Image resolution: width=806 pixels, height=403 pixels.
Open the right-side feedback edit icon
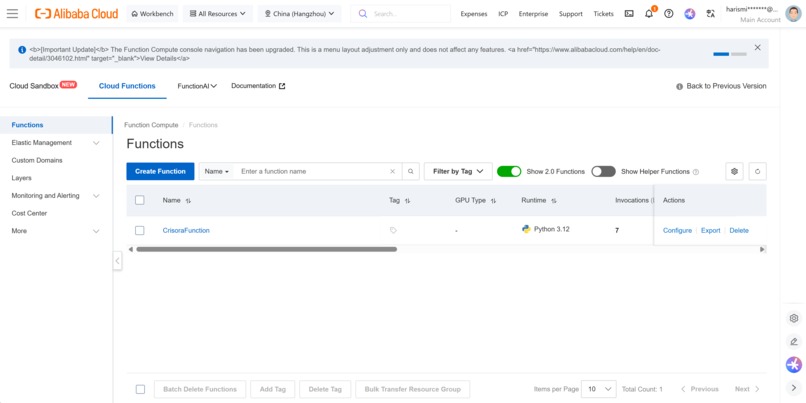pos(794,341)
